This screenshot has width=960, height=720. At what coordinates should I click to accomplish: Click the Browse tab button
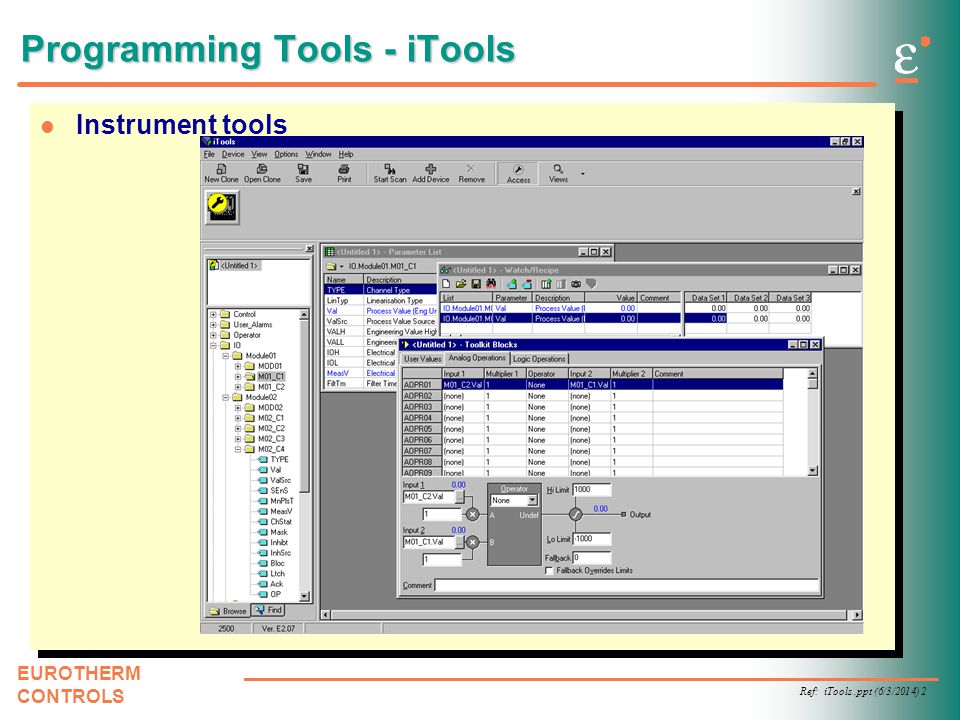coord(228,611)
